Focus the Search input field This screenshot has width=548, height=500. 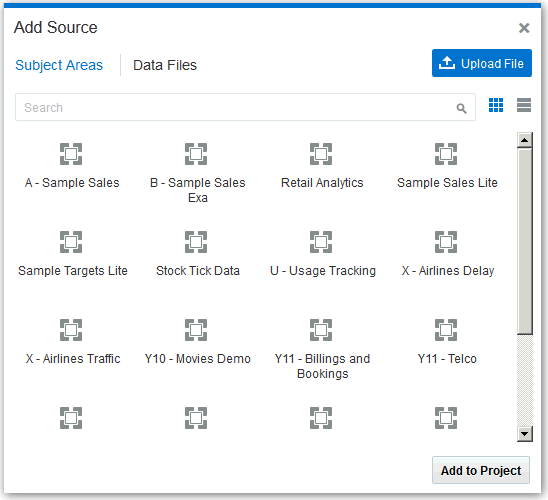245,107
